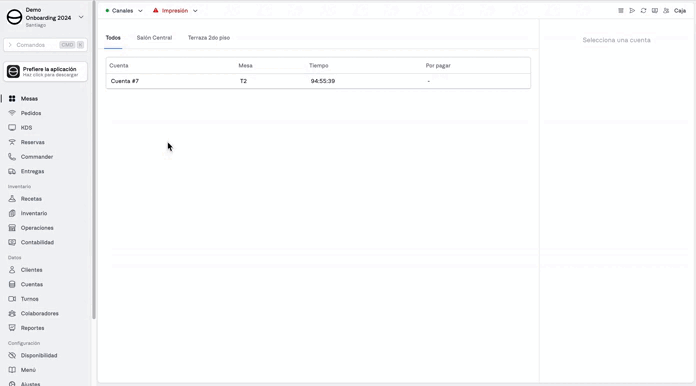Viewport: 696px width, 386px height.
Task: Click the Recetas flask icon
Action: [12, 199]
